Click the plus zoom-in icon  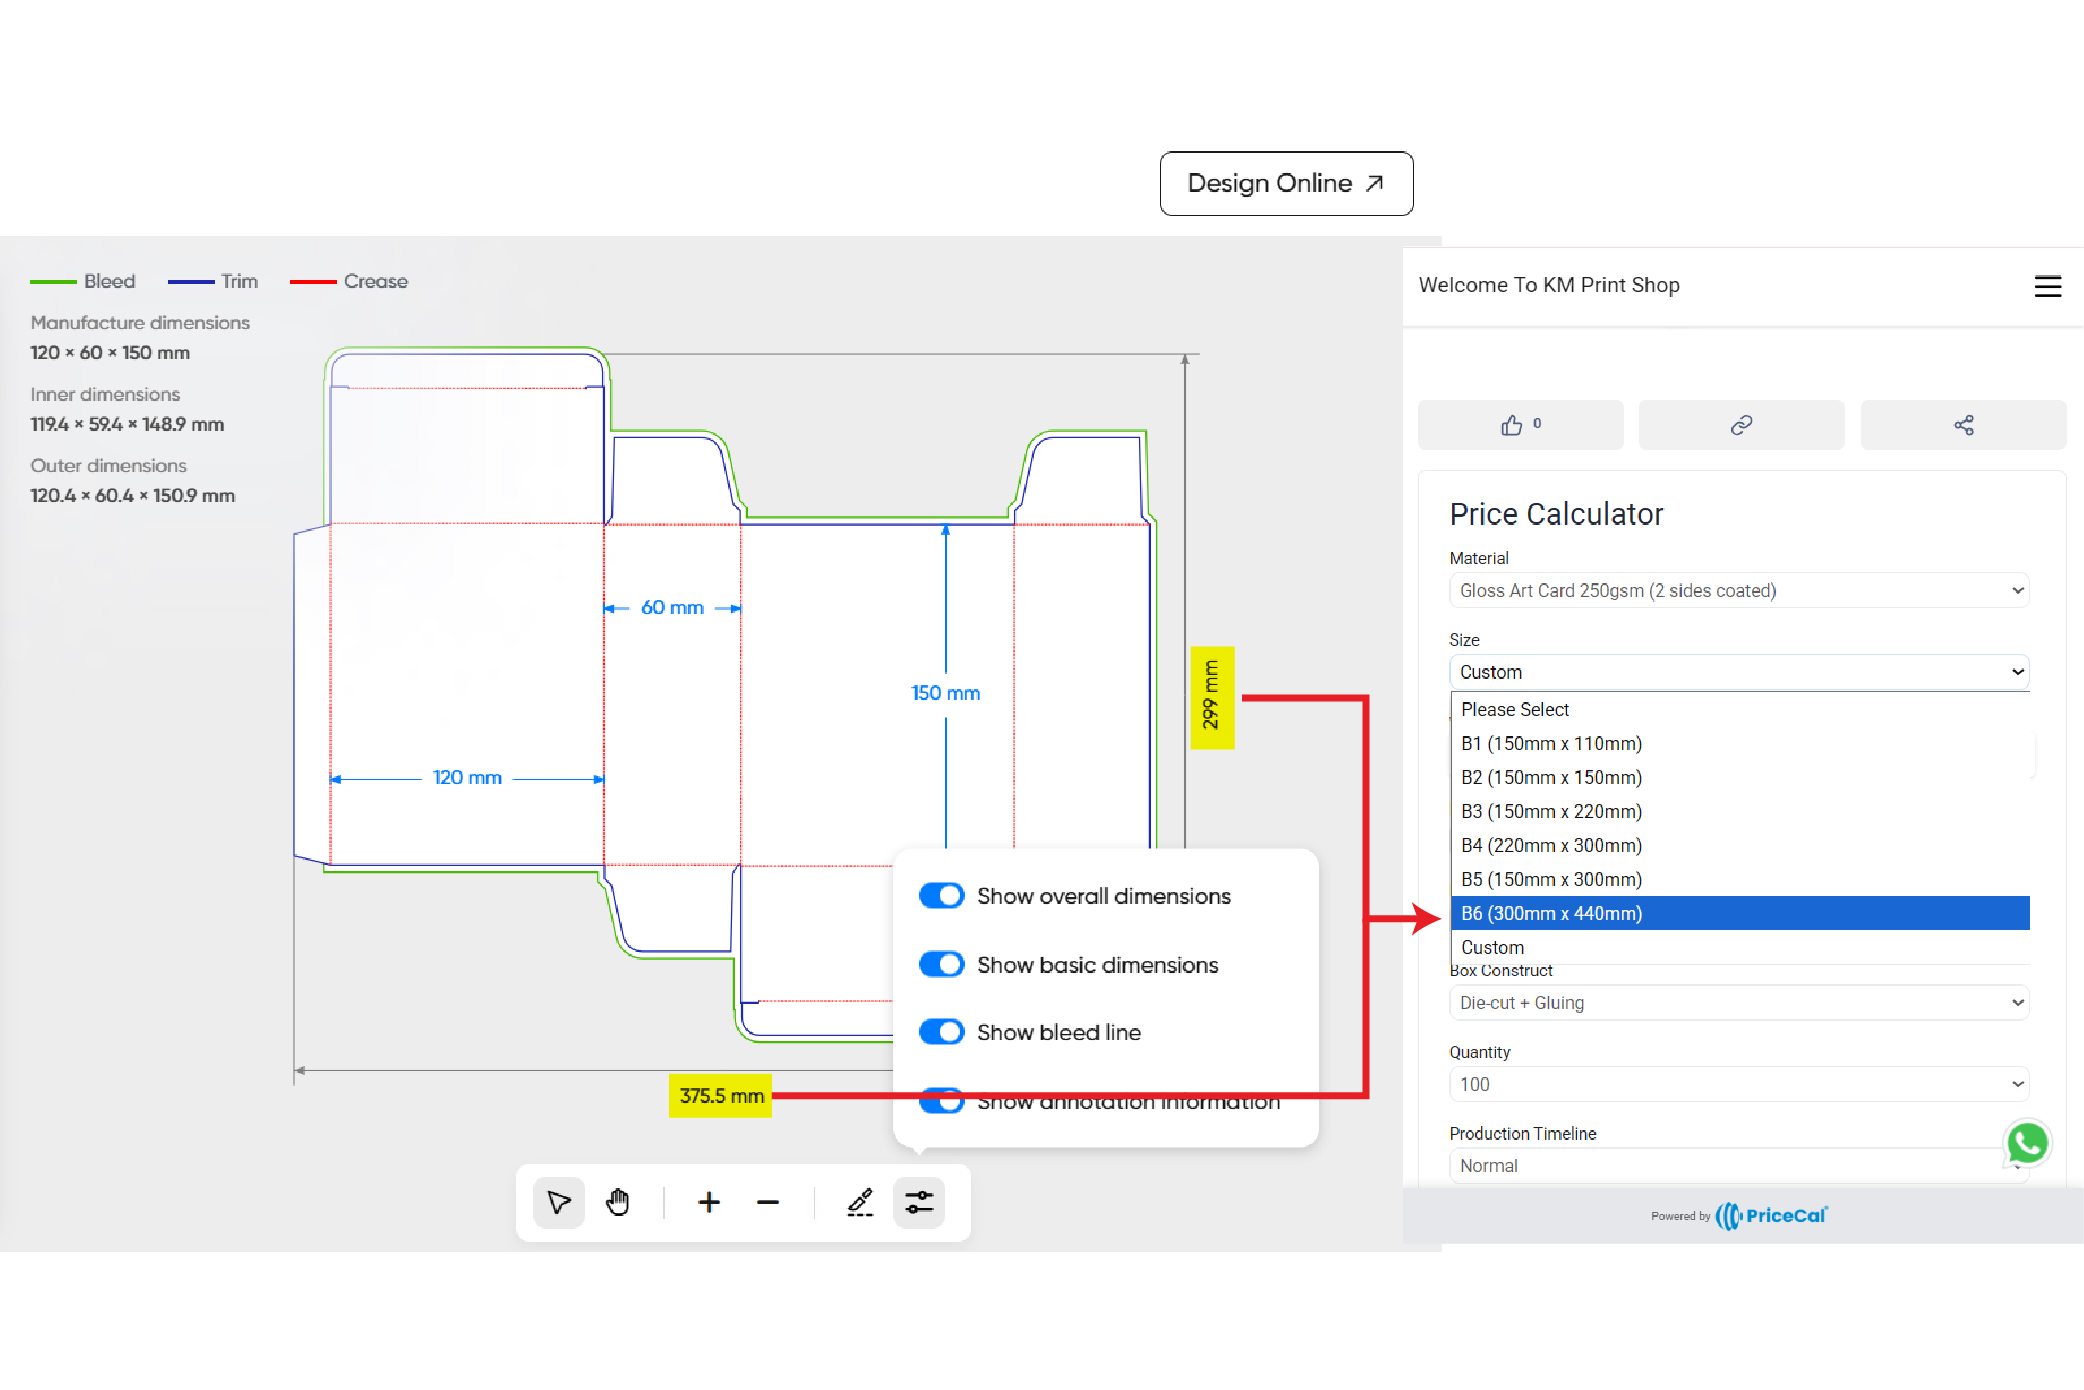click(x=708, y=1202)
